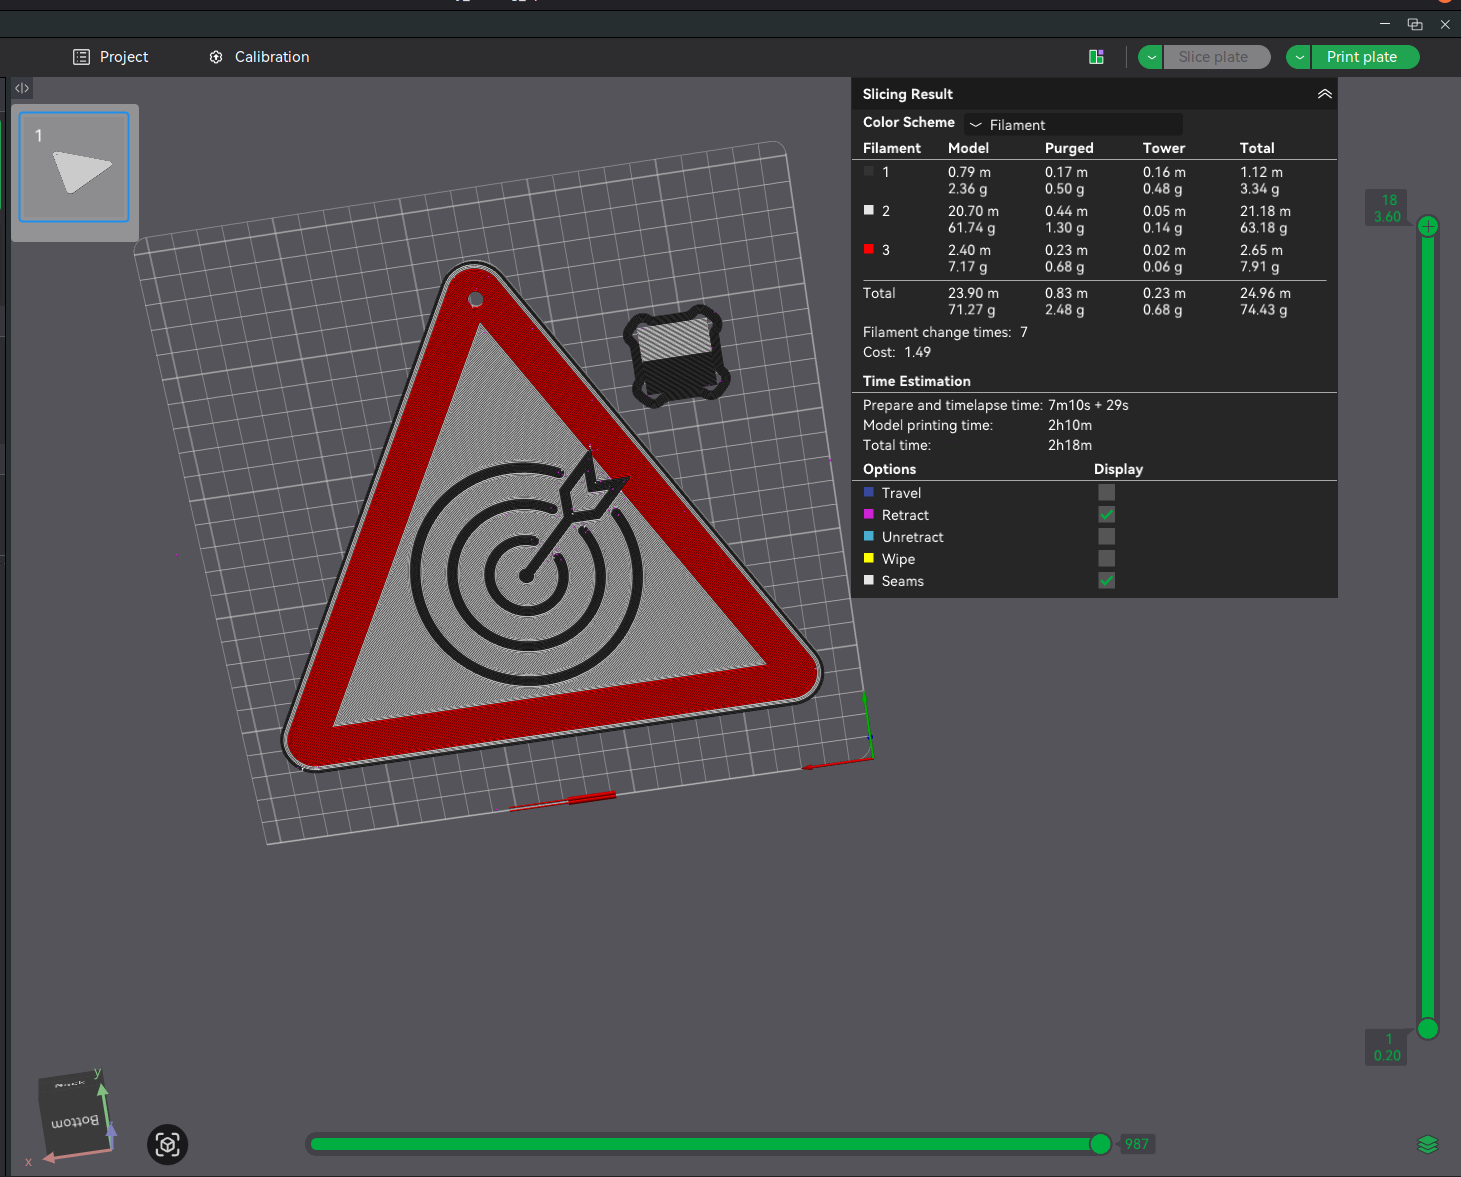Select plate 1 thumbnail

click(75, 167)
